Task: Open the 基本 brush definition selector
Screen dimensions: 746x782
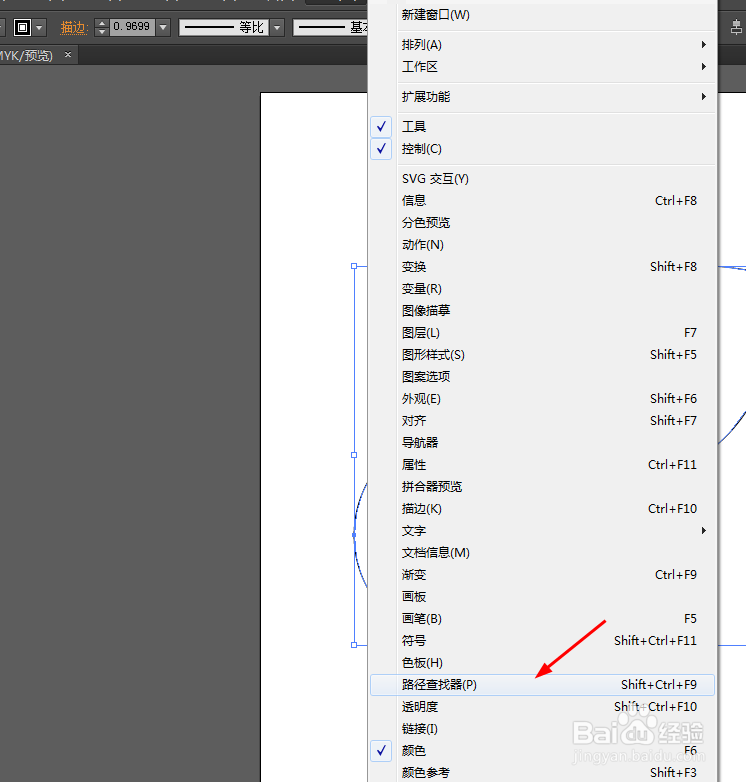Action: point(331,27)
